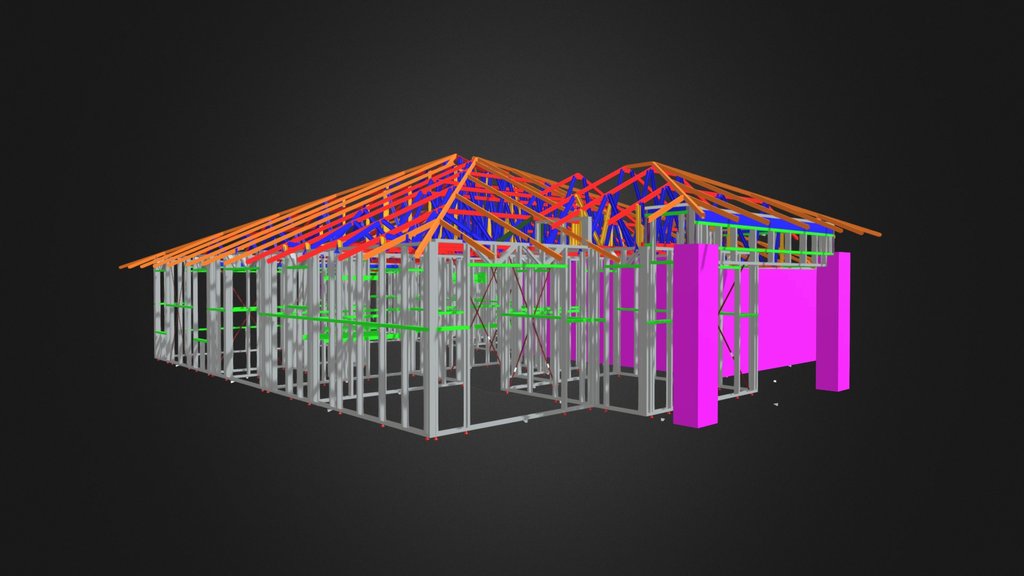This screenshot has width=1024, height=576.
Task: Select the tall magenta front pillar
Action: (x=696, y=336)
